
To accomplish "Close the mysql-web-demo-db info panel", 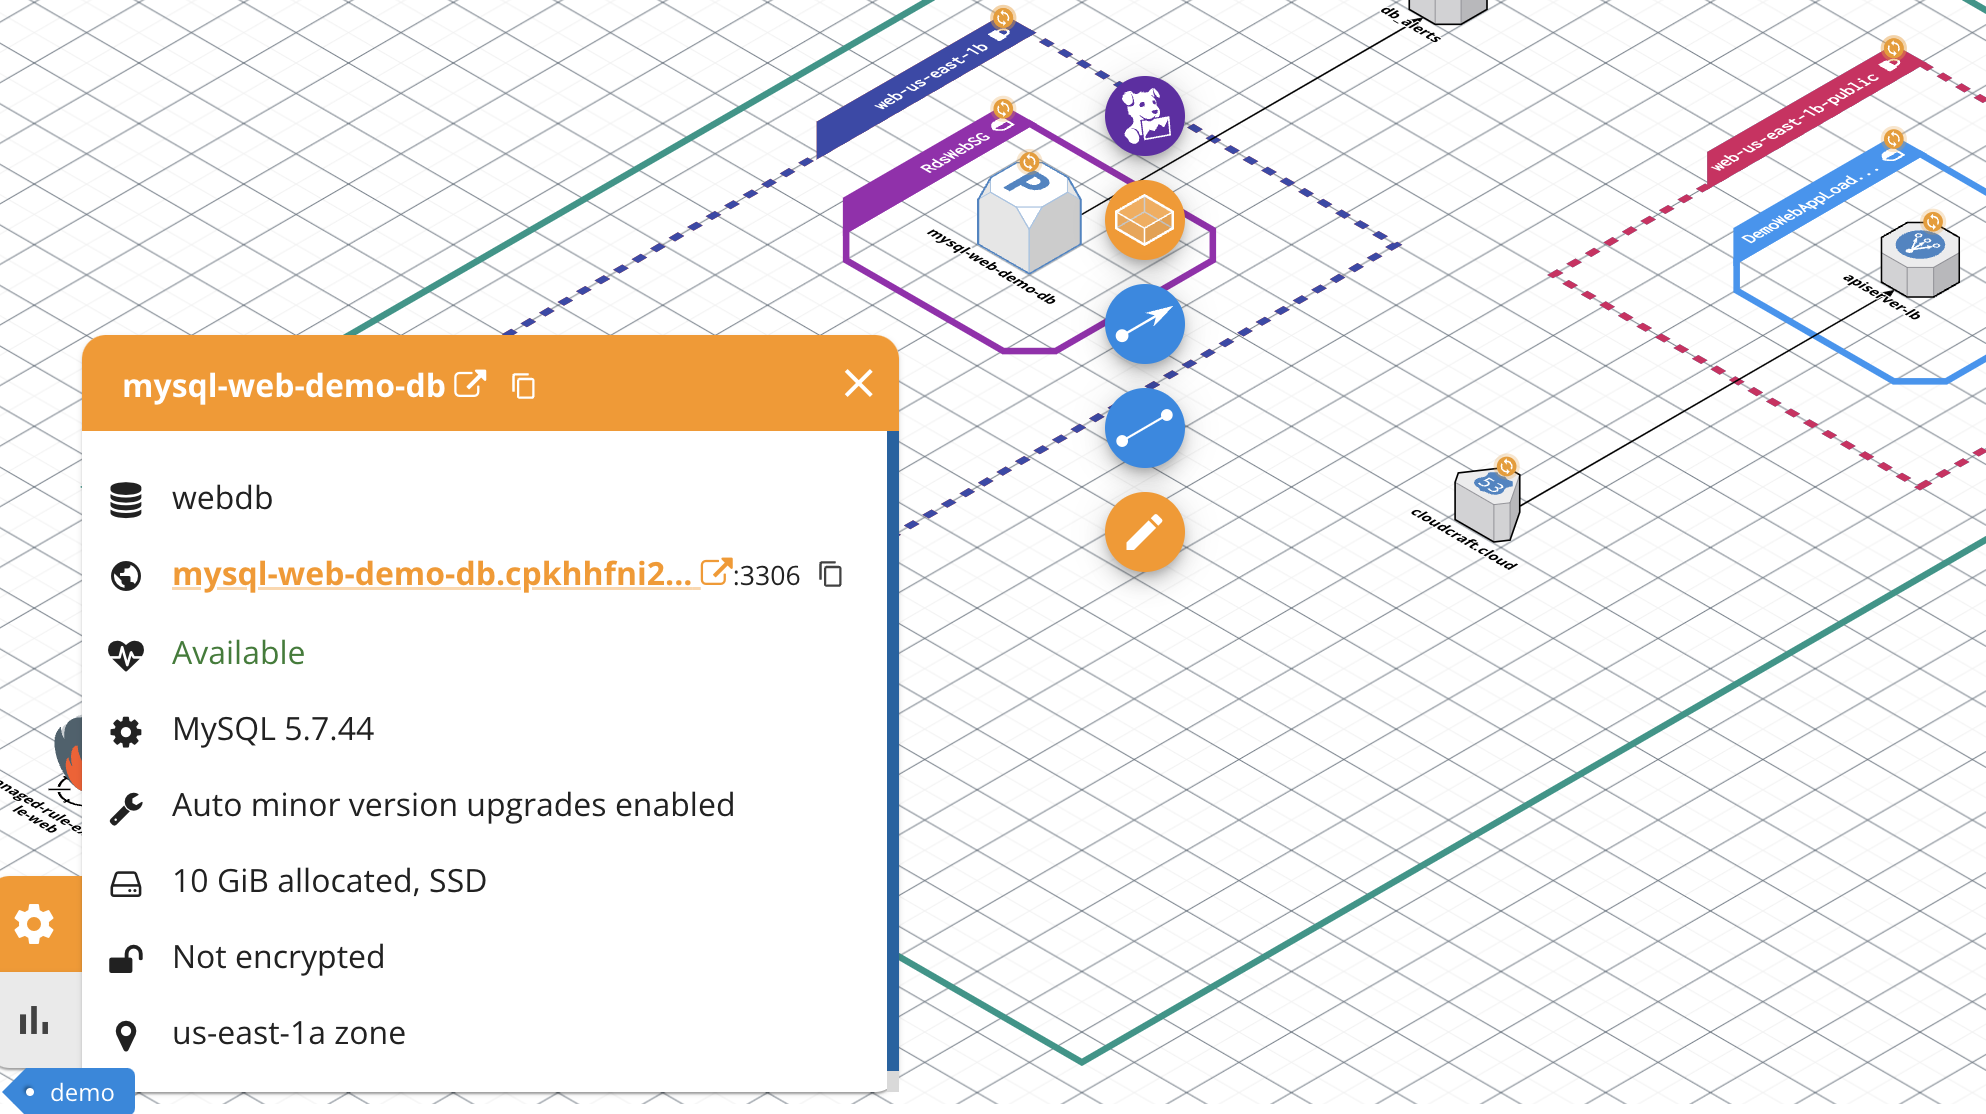I will [x=858, y=383].
